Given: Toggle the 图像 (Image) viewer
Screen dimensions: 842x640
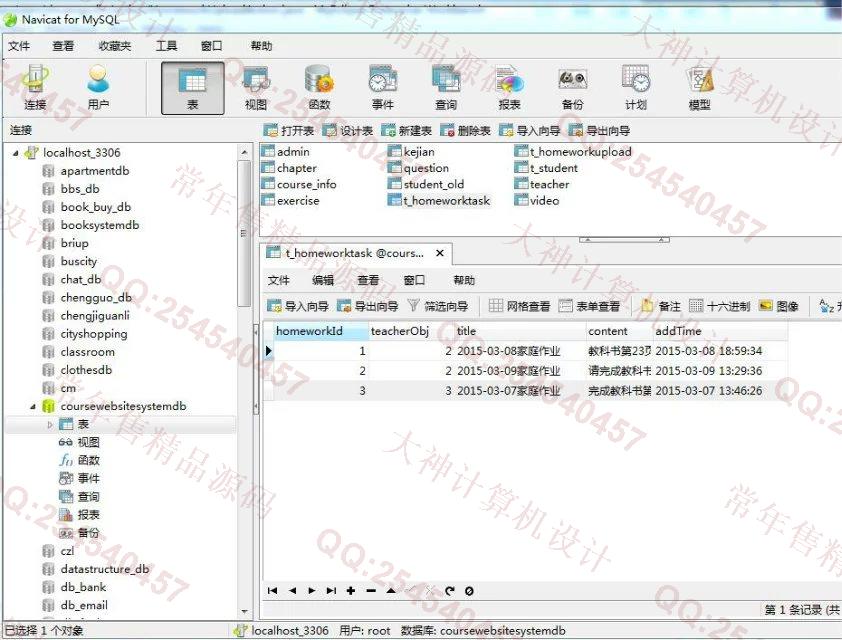Looking at the screenshot, I should tap(779, 306).
